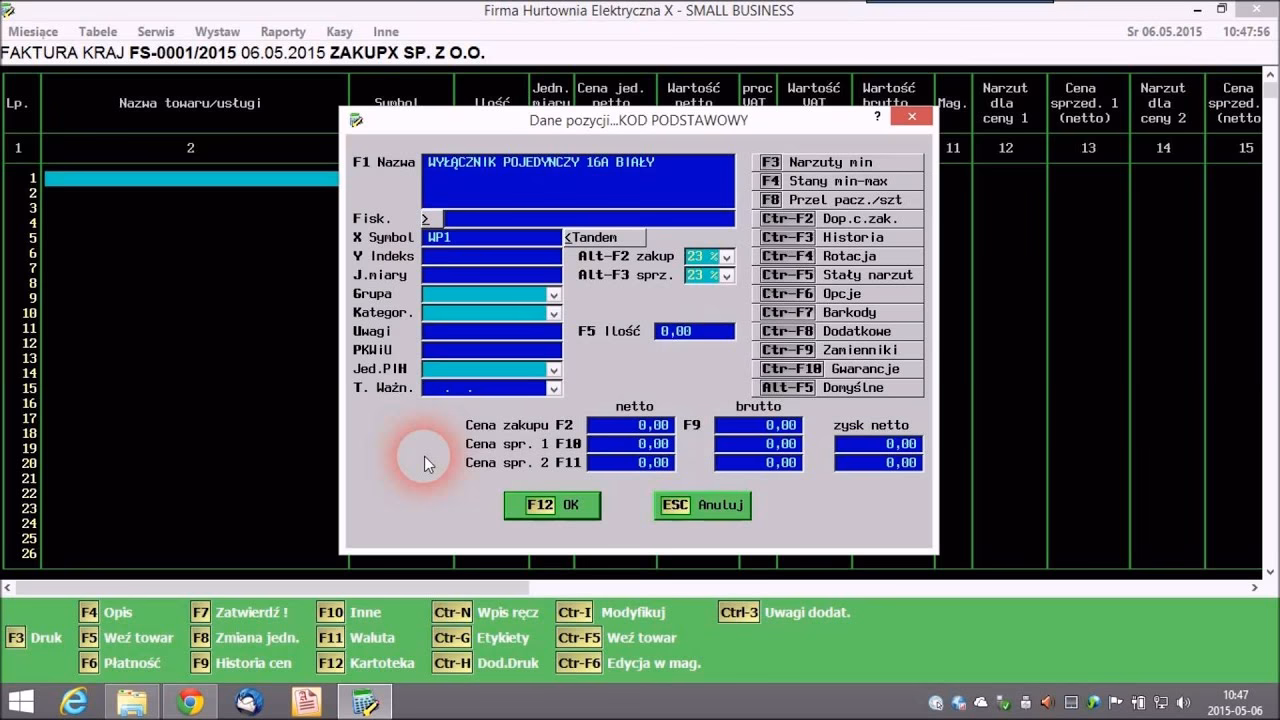Open the Tabele menu
Image resolution: width=1280 pixels, height=720 pixels.
[x=98, y=32]
